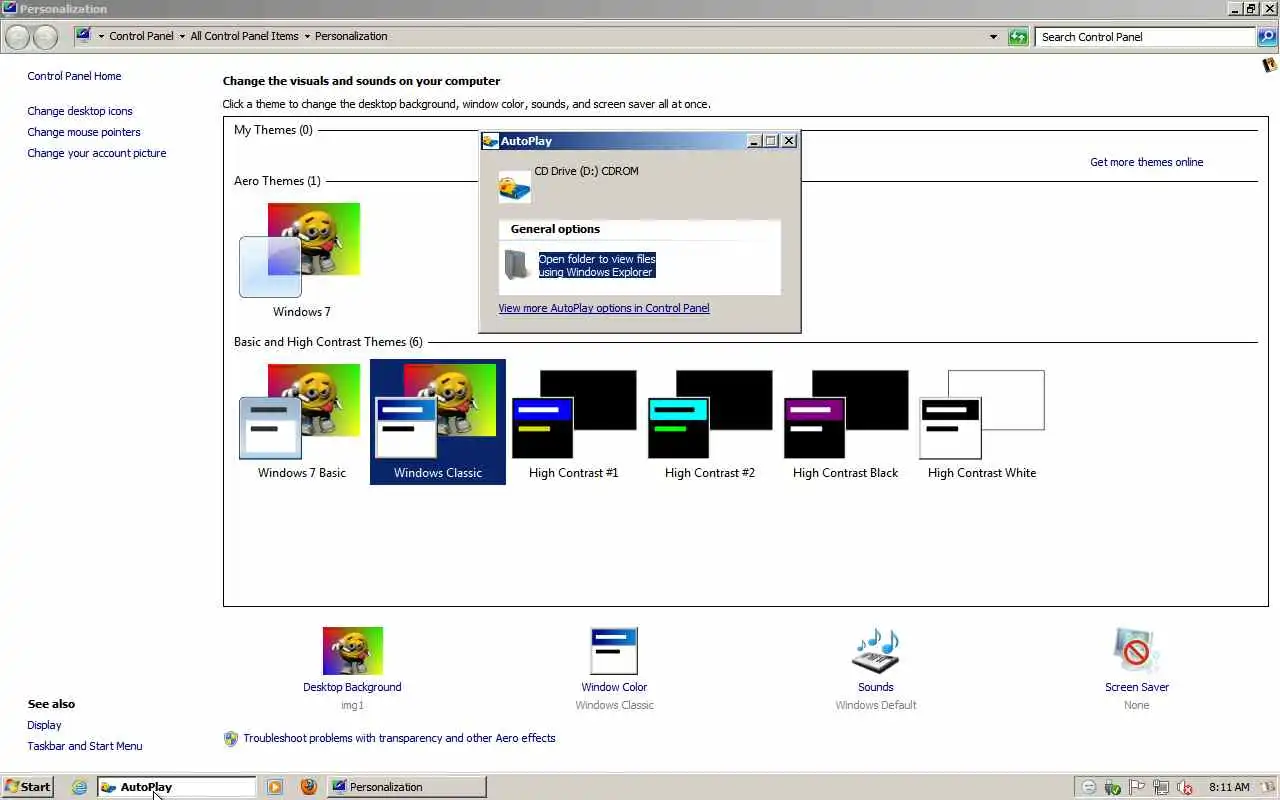This screenshot has width=1280, height=800.
Task: Select the High Contrast #1 theme
Action: (x=574, y=421)
